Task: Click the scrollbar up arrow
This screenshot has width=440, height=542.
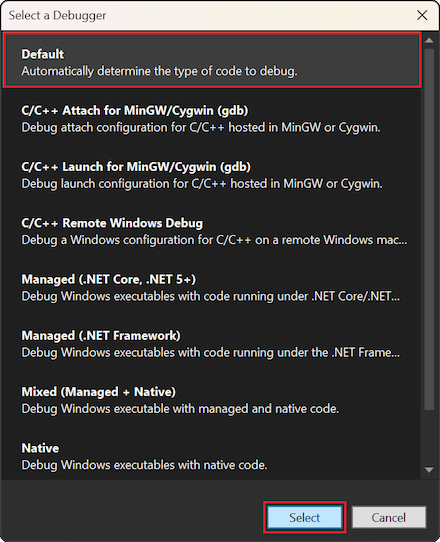Action: (429, 40)
